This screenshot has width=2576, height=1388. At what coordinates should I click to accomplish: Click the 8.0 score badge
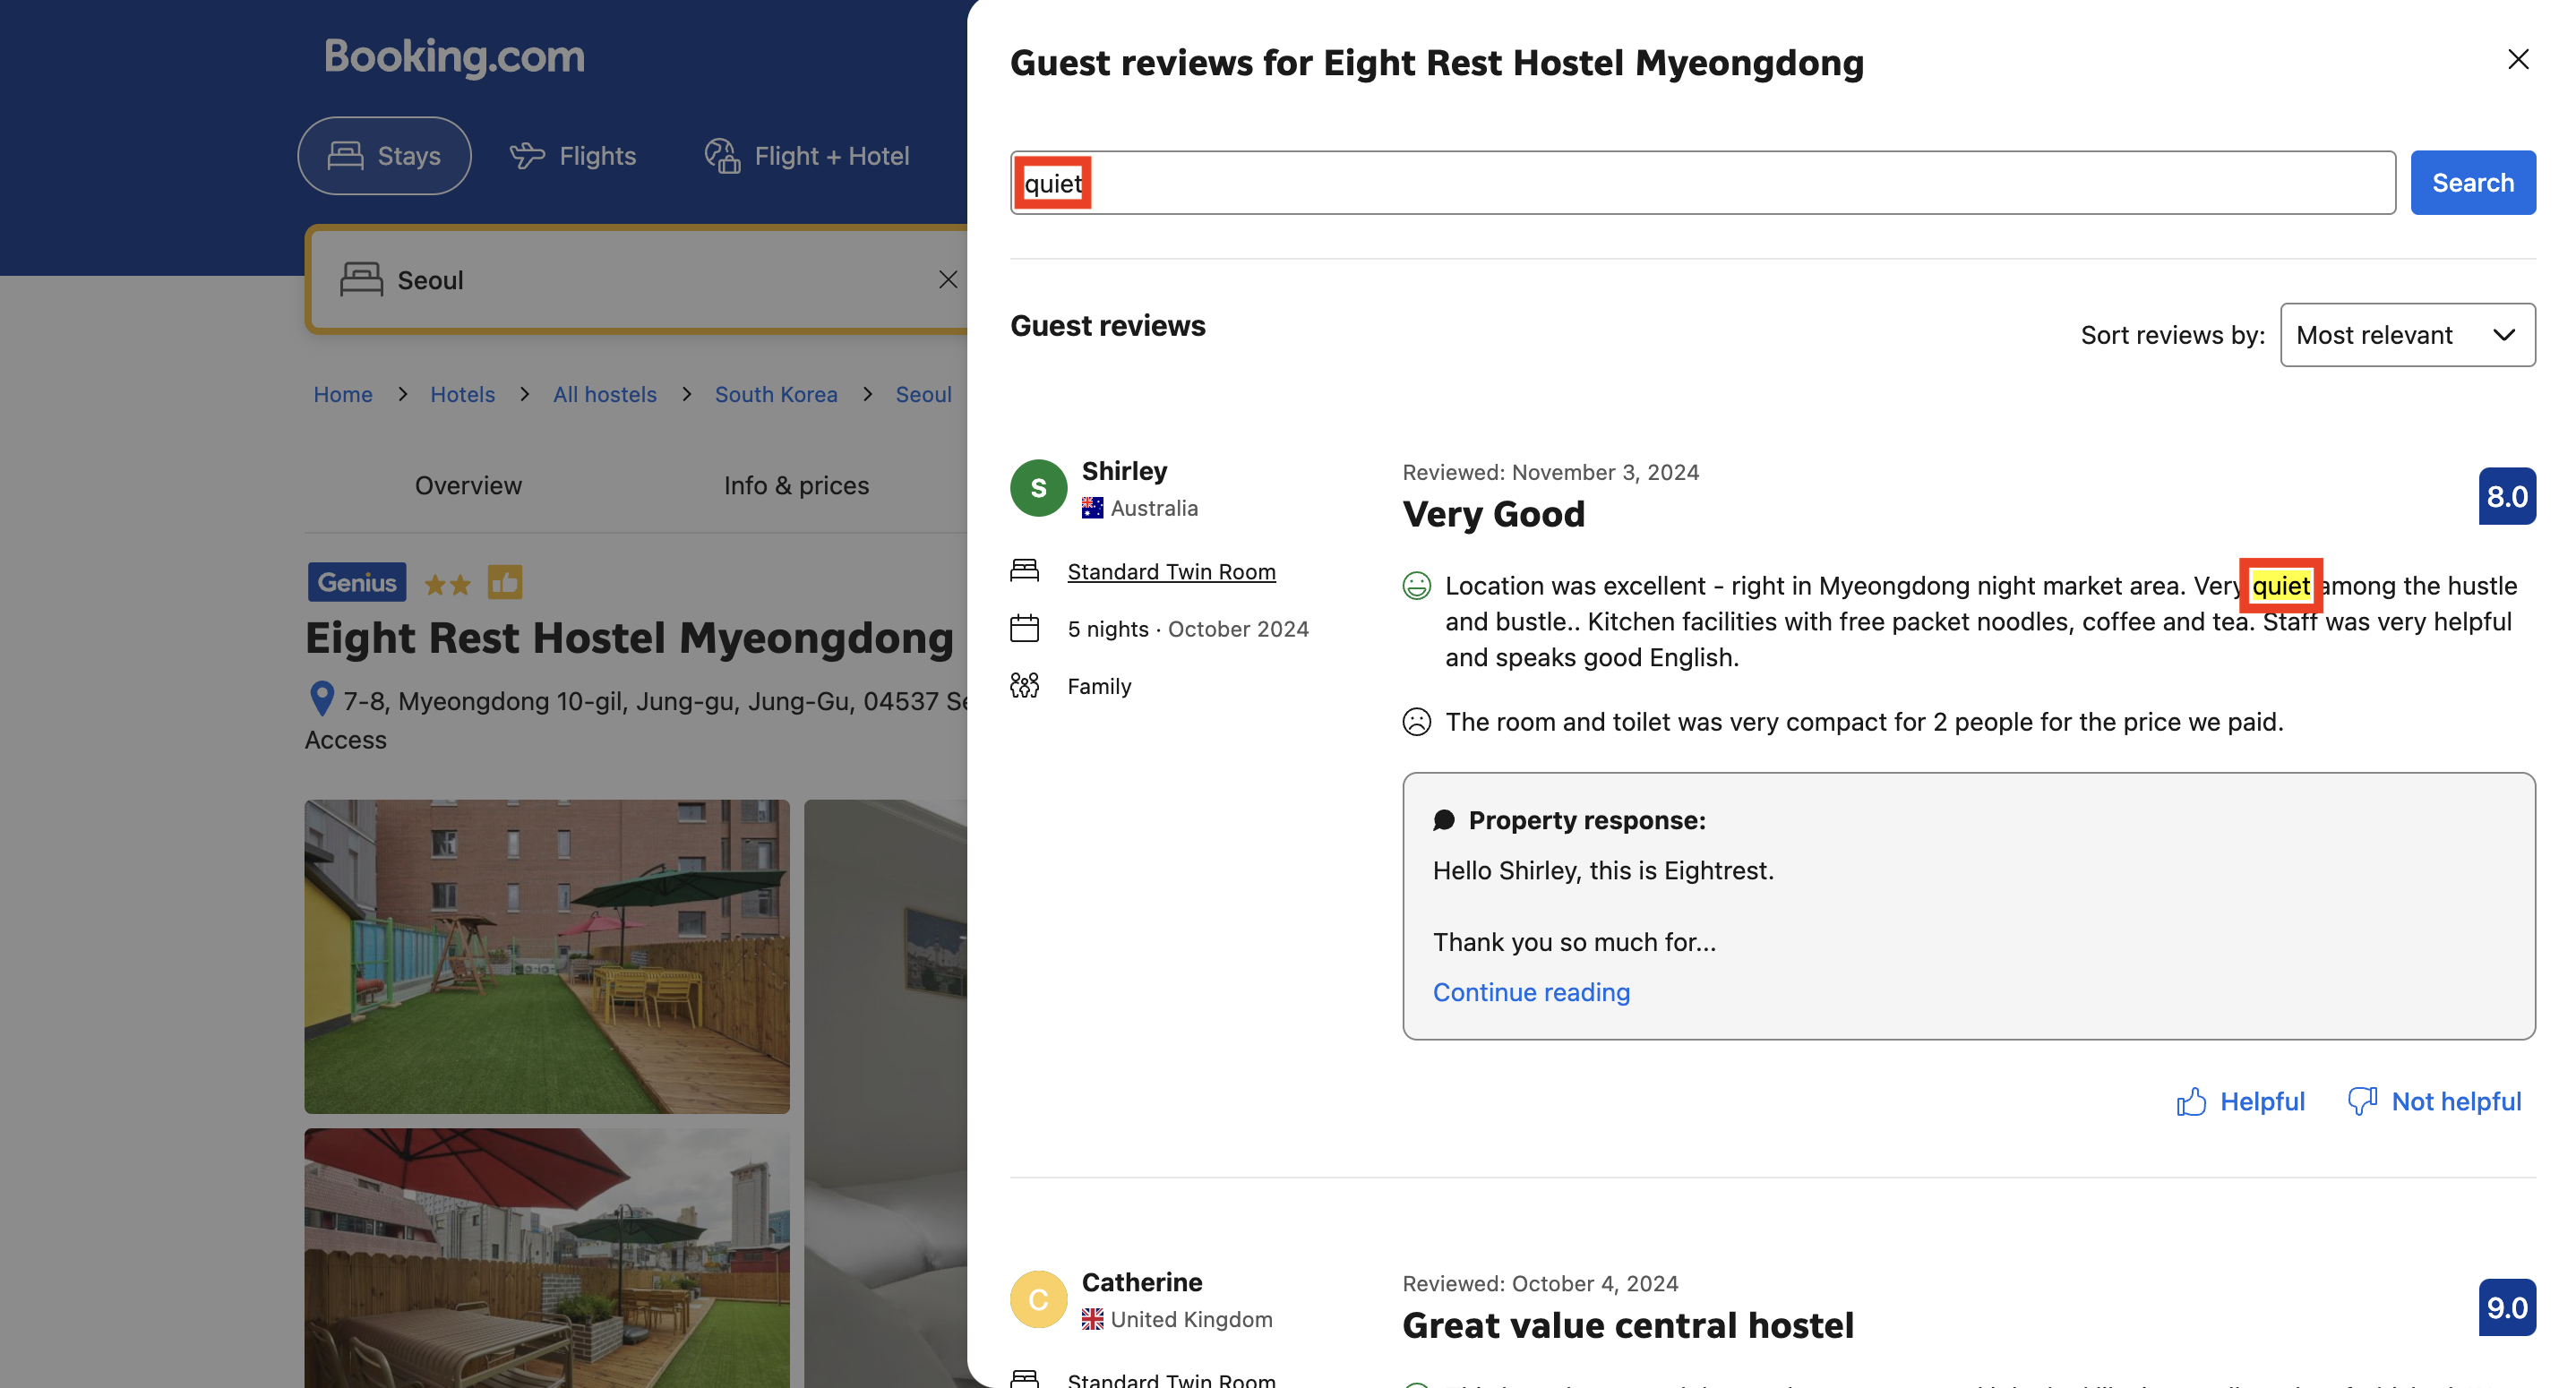2507,496
